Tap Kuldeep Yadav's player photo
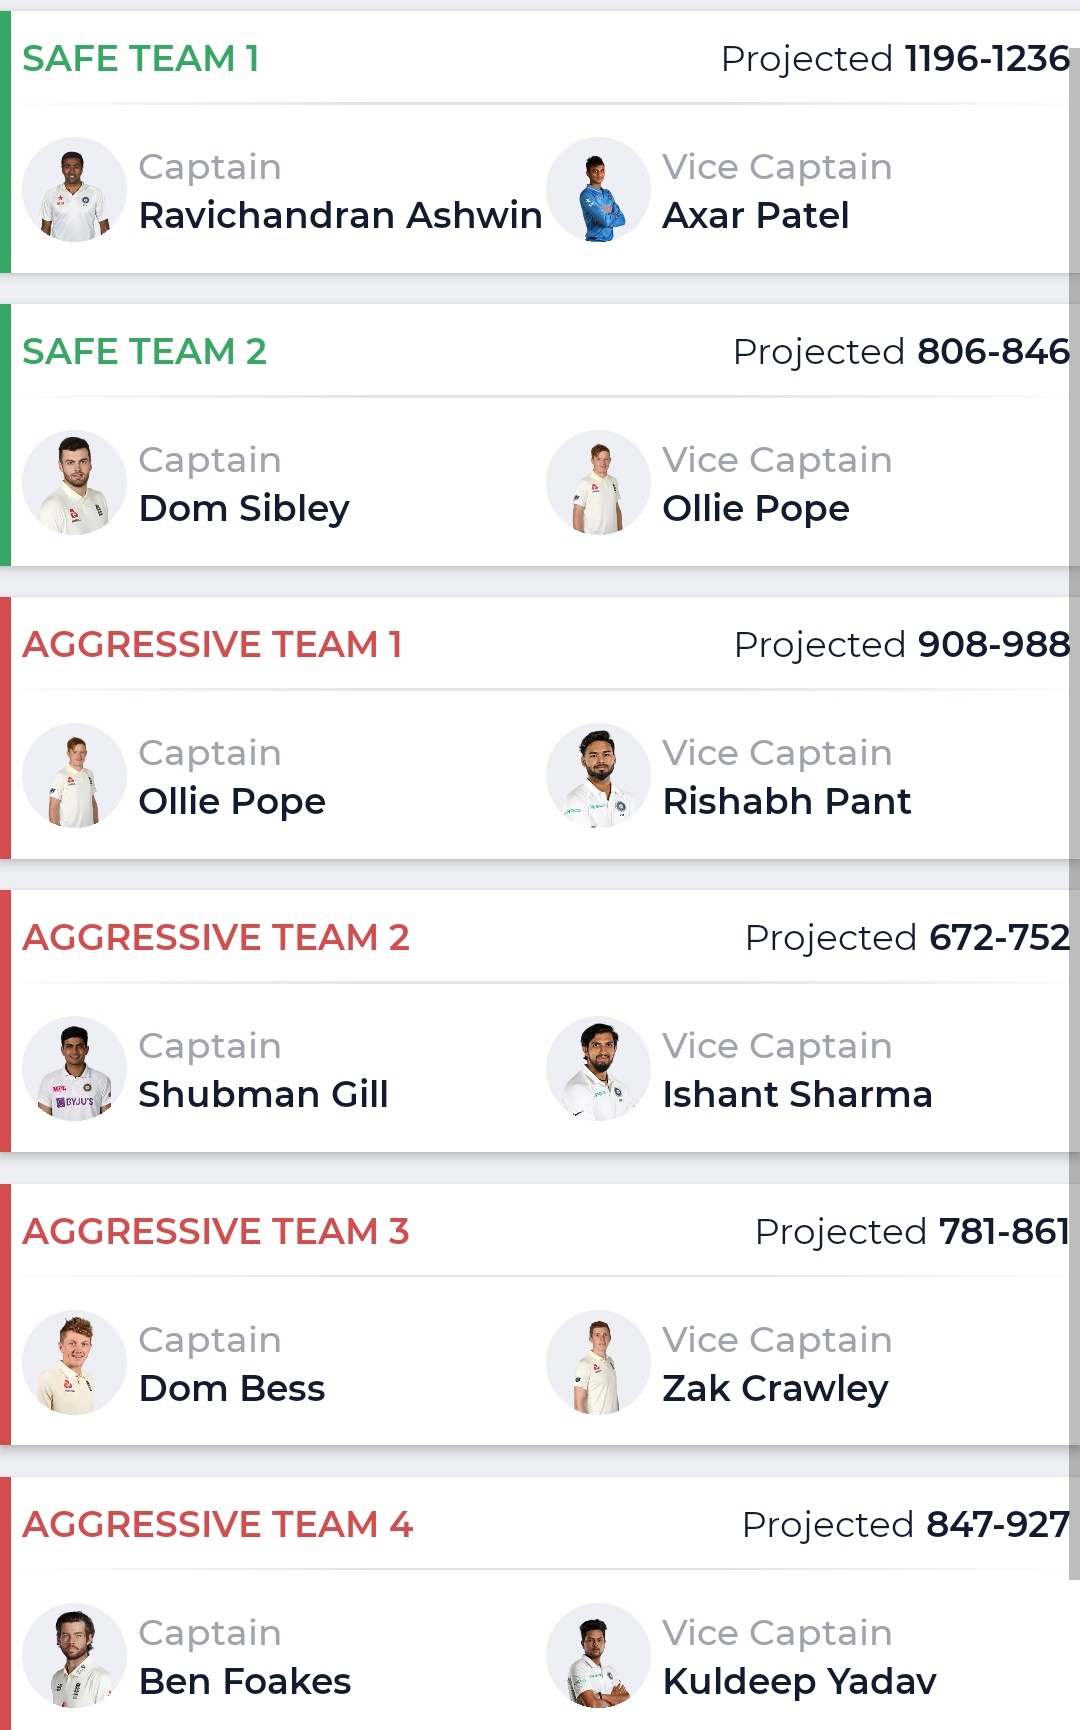 pyautogui.click(x=598, y=1656)
